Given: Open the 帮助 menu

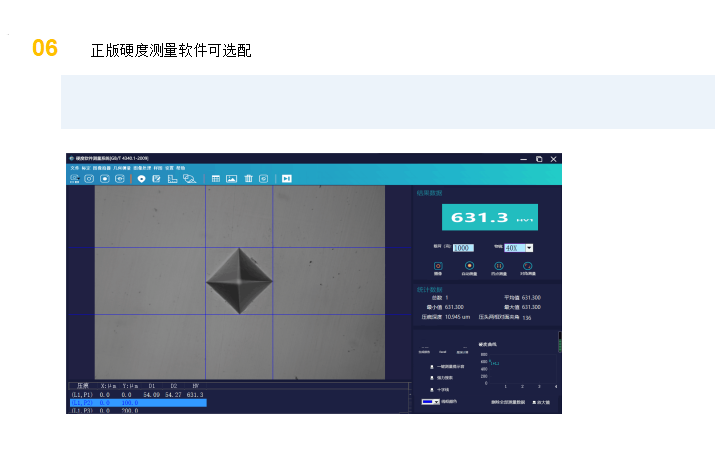Looking at the screenshot, I should click(180, 168).
